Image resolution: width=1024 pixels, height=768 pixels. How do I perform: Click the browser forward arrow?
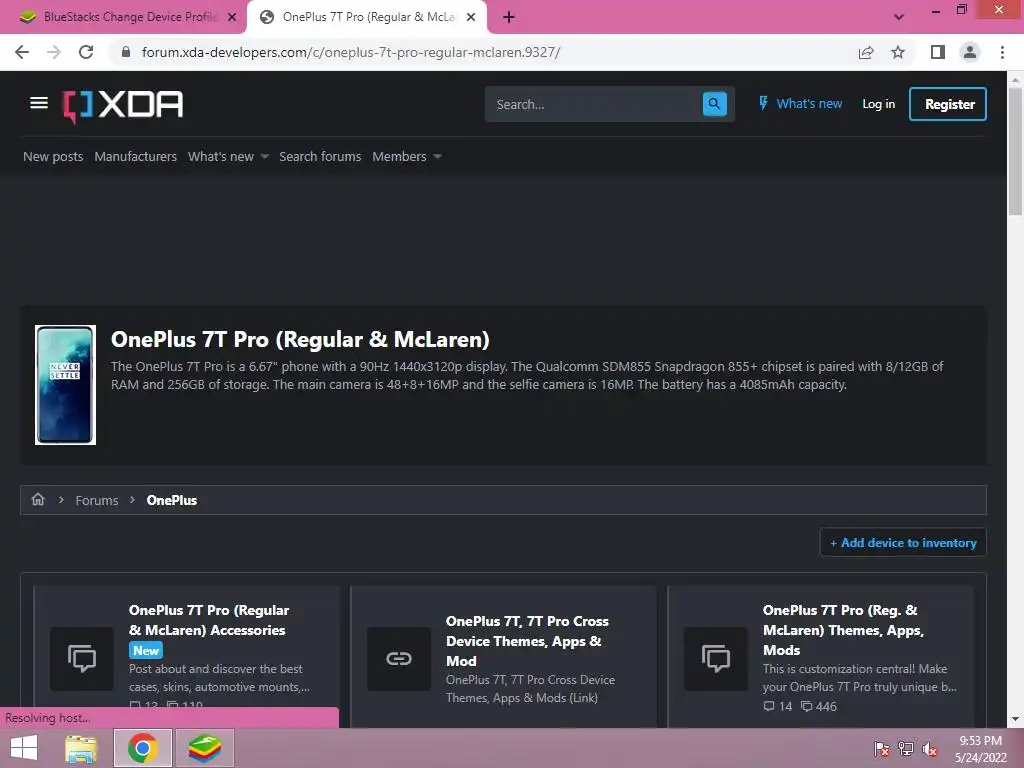tap(54, 52)
